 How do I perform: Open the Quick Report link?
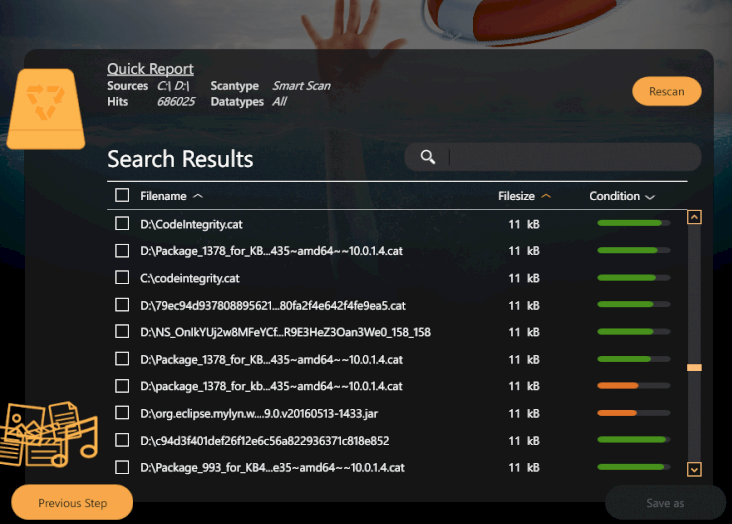tap(150, 69)
